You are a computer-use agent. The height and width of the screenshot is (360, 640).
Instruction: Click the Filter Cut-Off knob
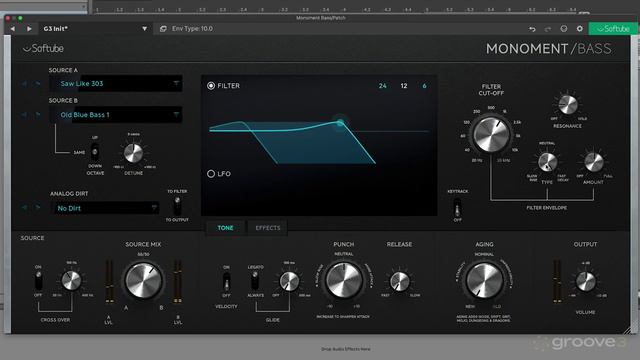[x=491, y=134]
